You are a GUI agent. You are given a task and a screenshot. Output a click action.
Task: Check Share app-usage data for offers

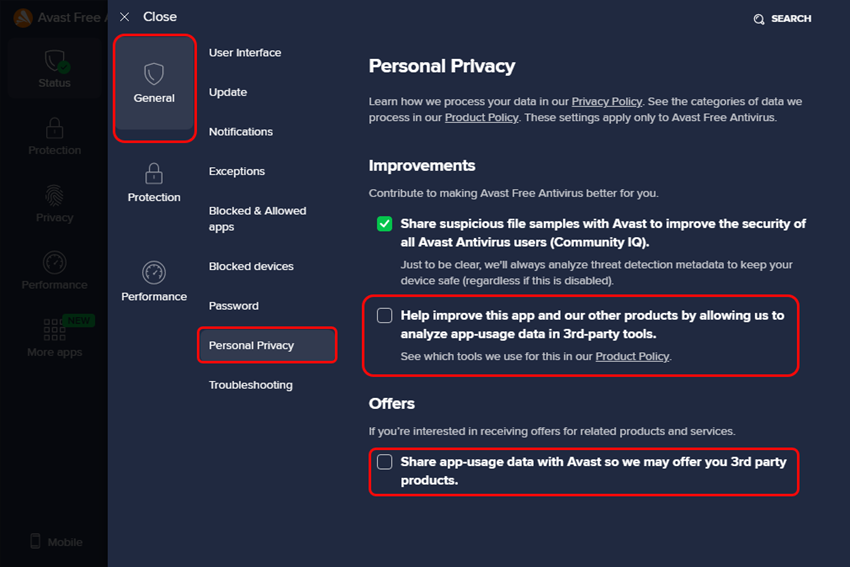(385, 462)
